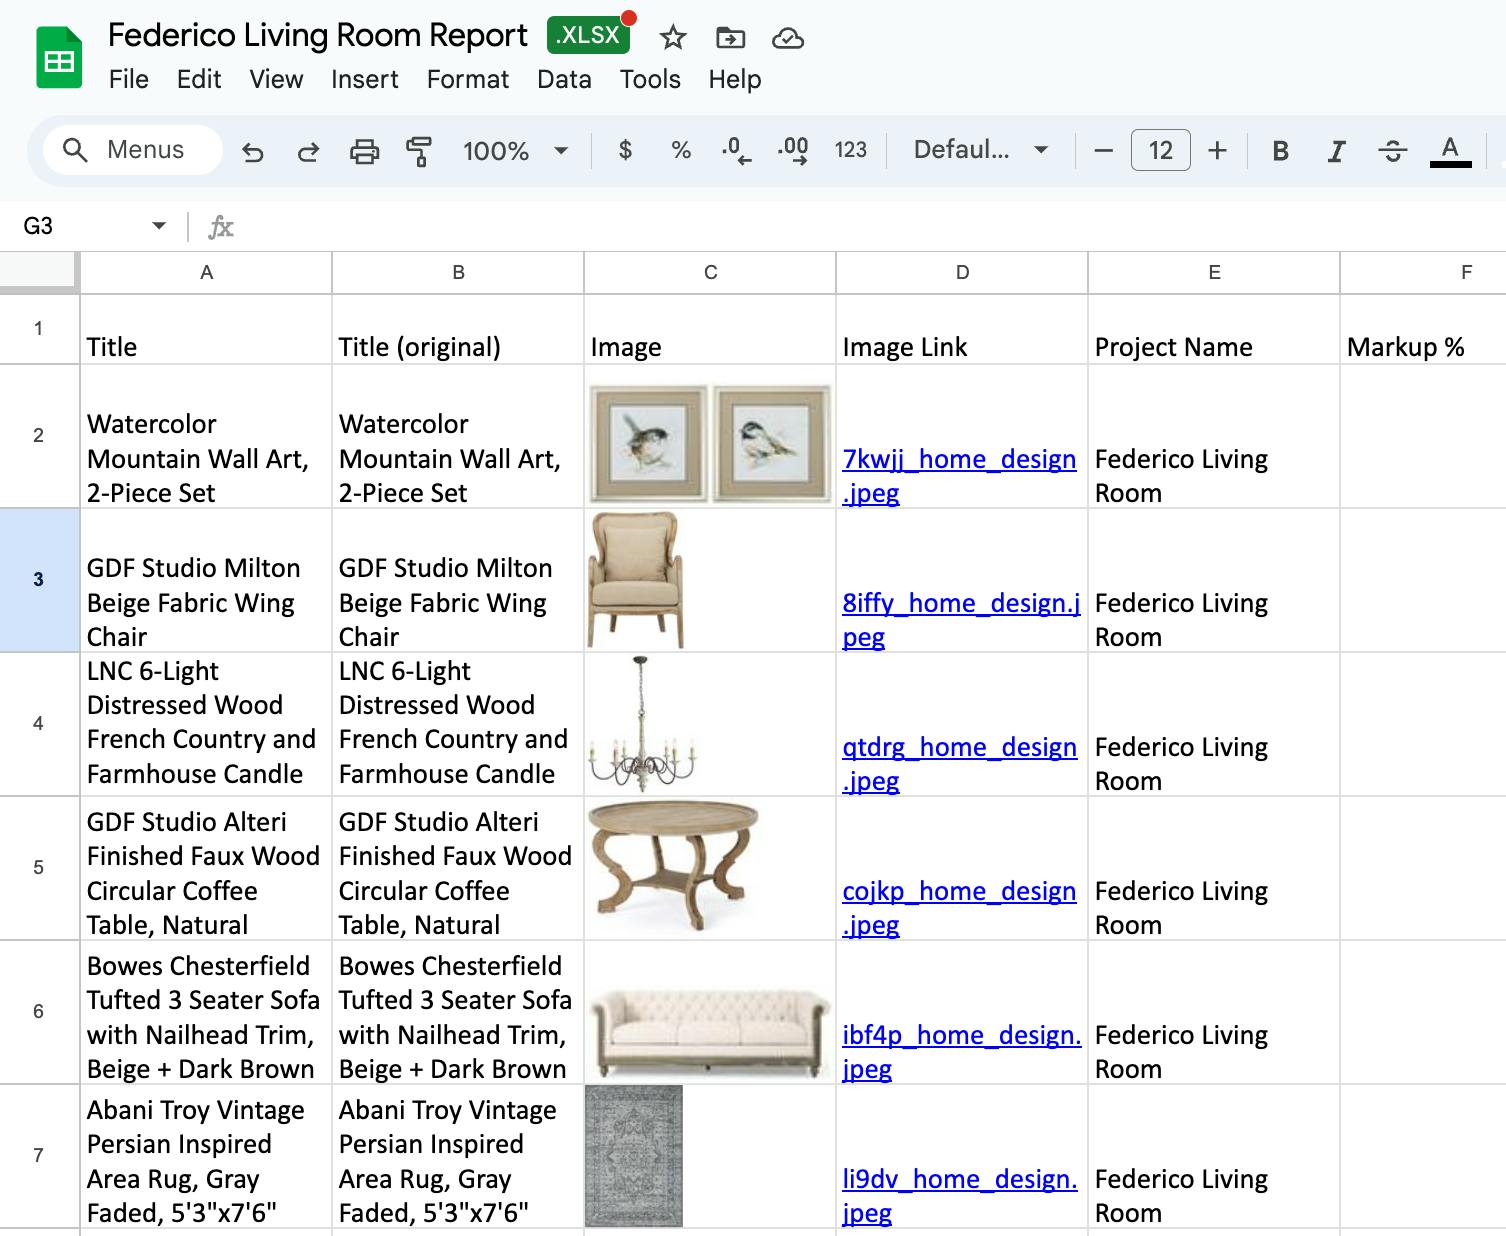Open the 123 more formats menu

[x=851, y=150]
